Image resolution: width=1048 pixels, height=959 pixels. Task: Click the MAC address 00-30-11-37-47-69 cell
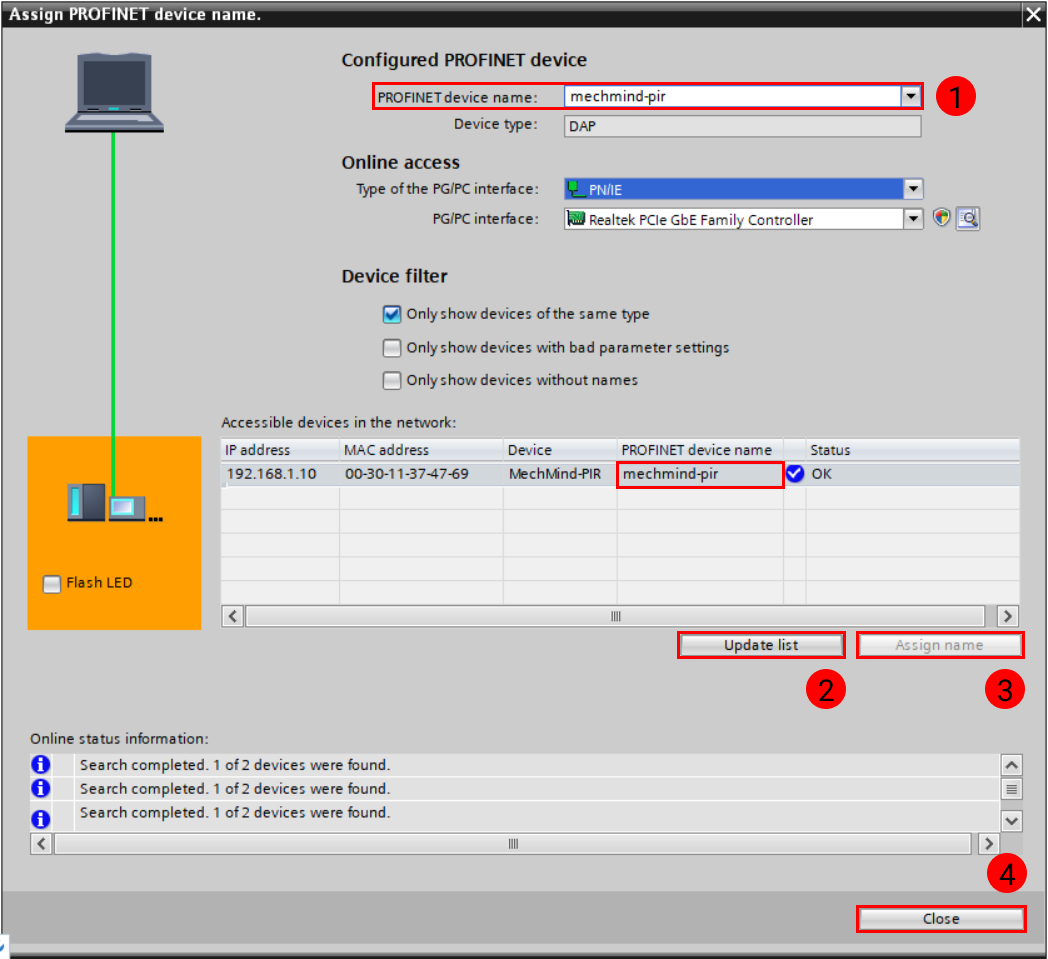(421, 474)
